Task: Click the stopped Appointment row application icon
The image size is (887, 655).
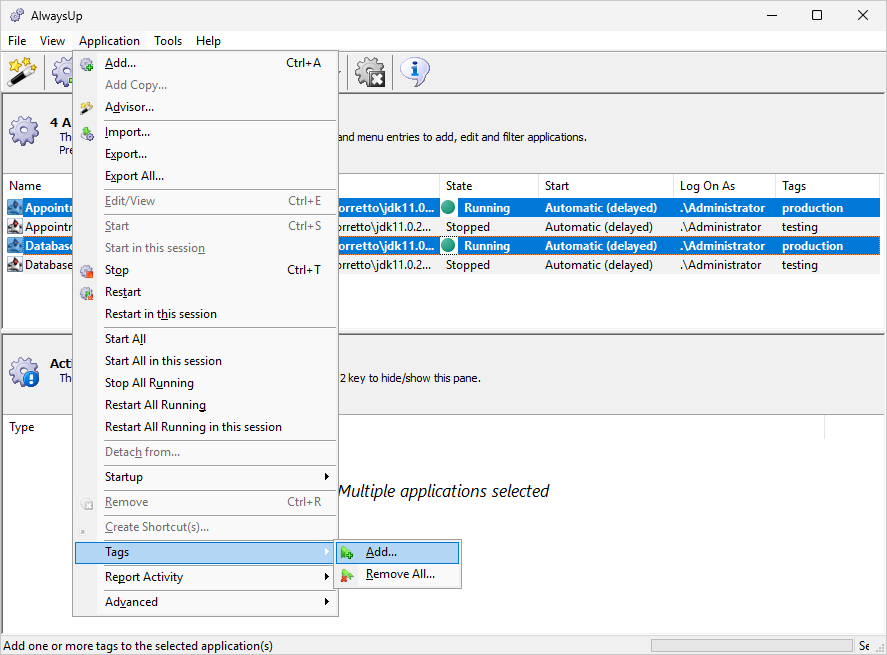Action: coord(15,226)
